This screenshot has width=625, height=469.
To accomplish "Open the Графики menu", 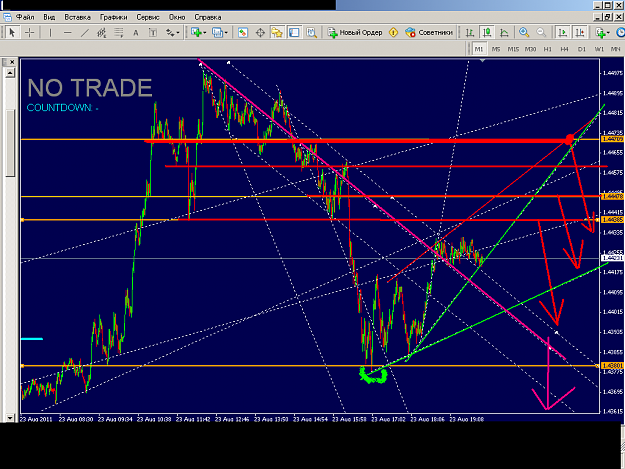I will click(114, 17).
